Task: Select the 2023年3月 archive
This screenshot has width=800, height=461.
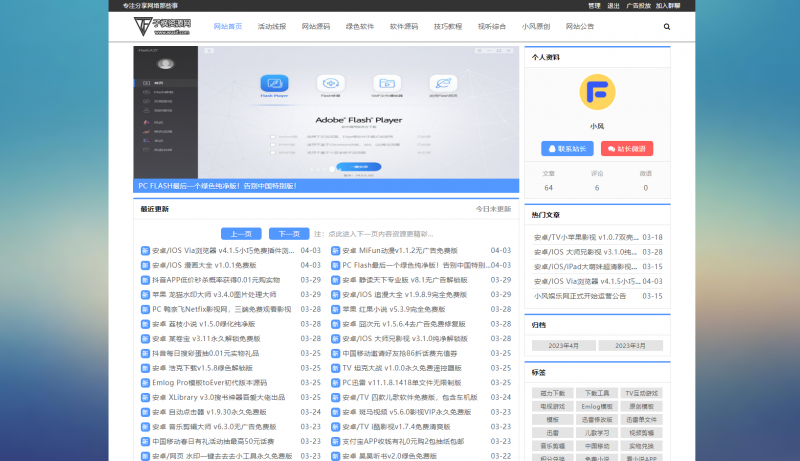Action: pyautogui.click(x=630, y=345)
